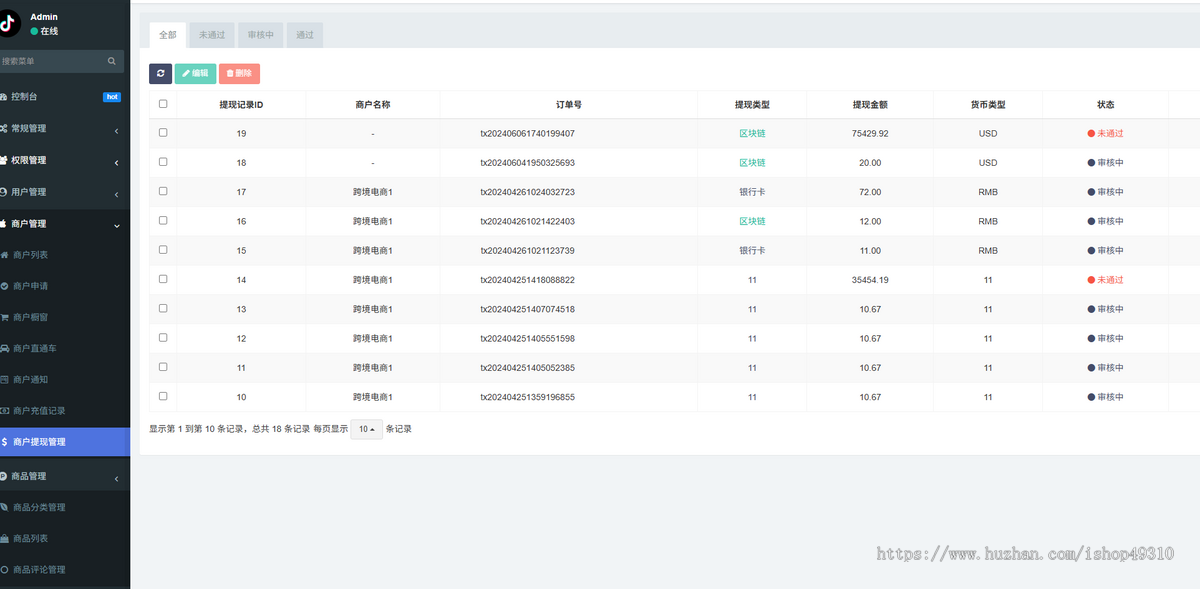Image resolution: width=1200 pixels, height=589 pixels.
Task: Click the check icon beside 商户申请
Action: point(4,286)
